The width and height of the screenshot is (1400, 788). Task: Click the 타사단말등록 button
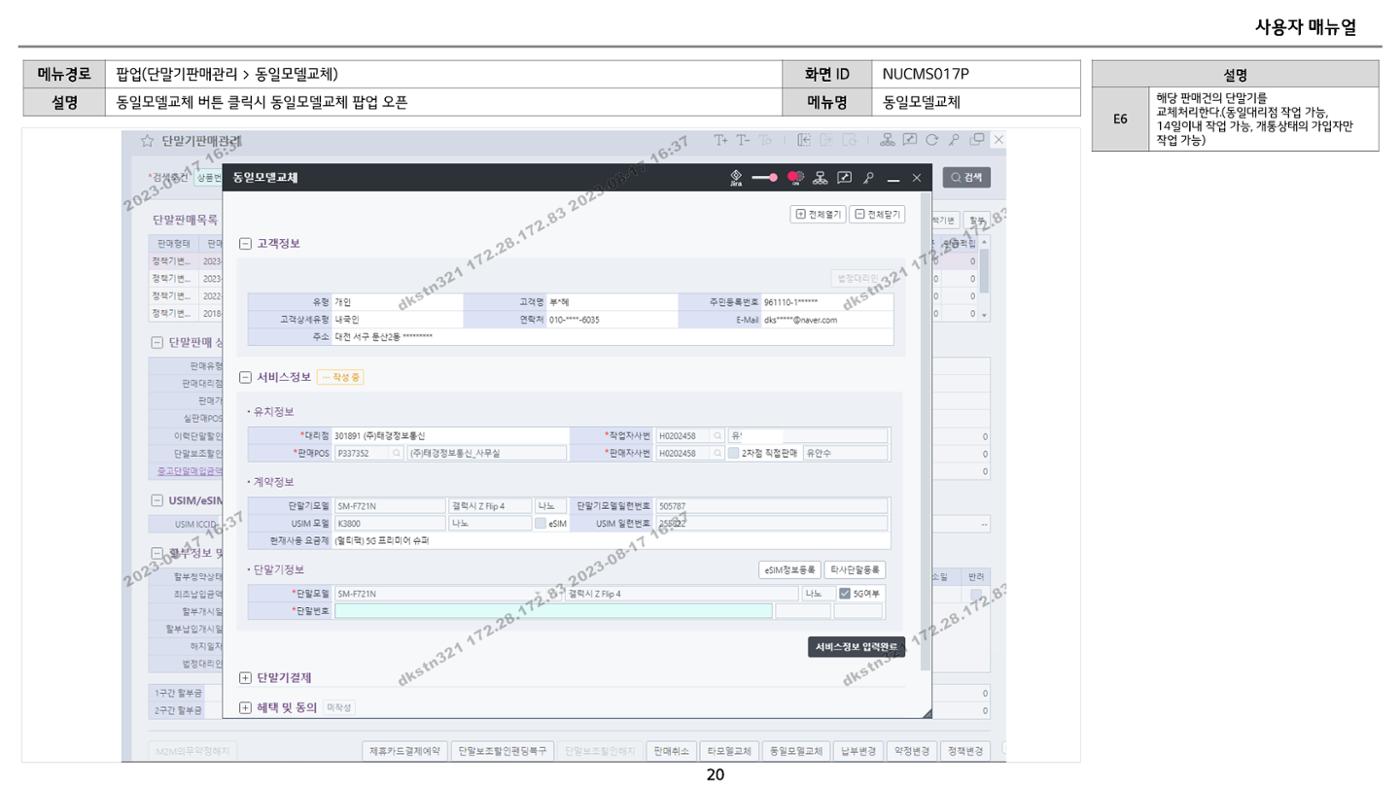tap(855, 570)
